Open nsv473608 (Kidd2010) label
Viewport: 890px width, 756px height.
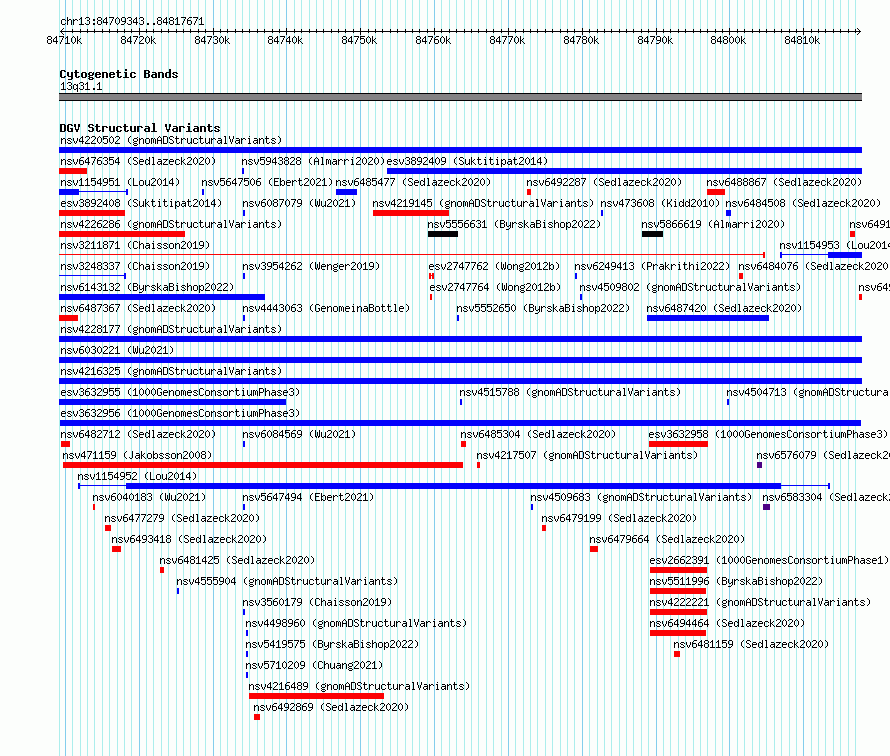point(660,203)
